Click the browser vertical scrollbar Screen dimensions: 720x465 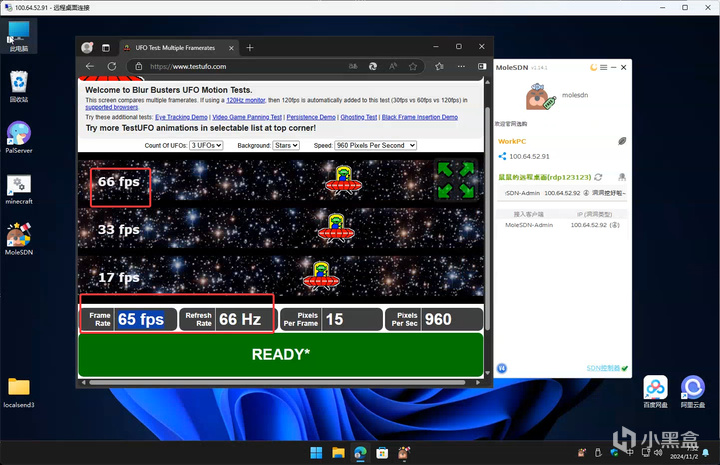tap(487, 218)
